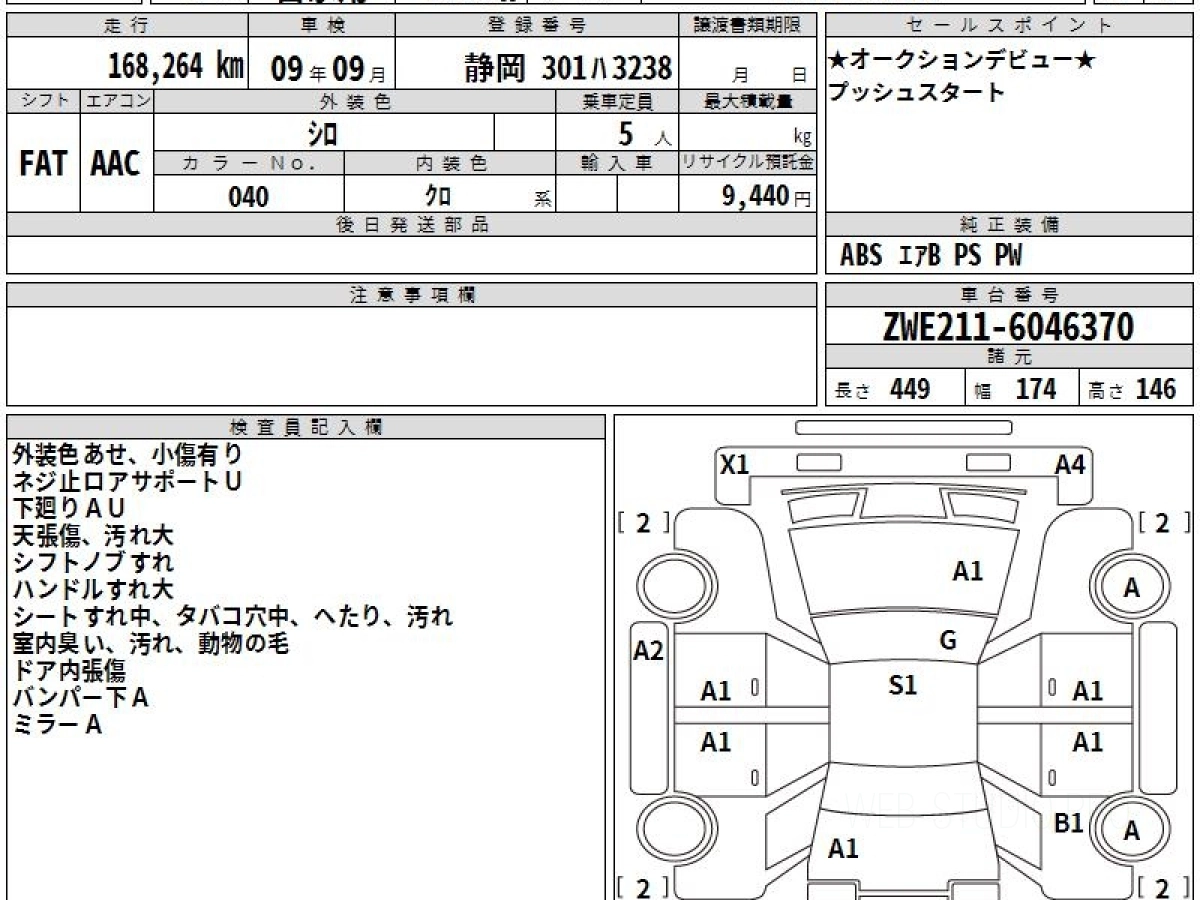Click the 登録番号 header

pos(538,26)
